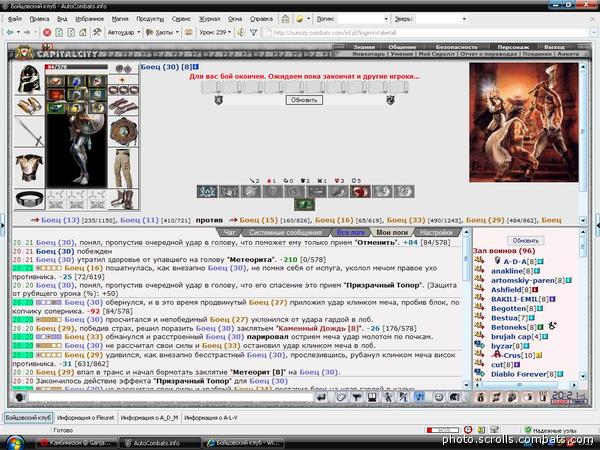
Task: Open the Инвентарь link
Action: pyautogui.click(x=368, y=54)
